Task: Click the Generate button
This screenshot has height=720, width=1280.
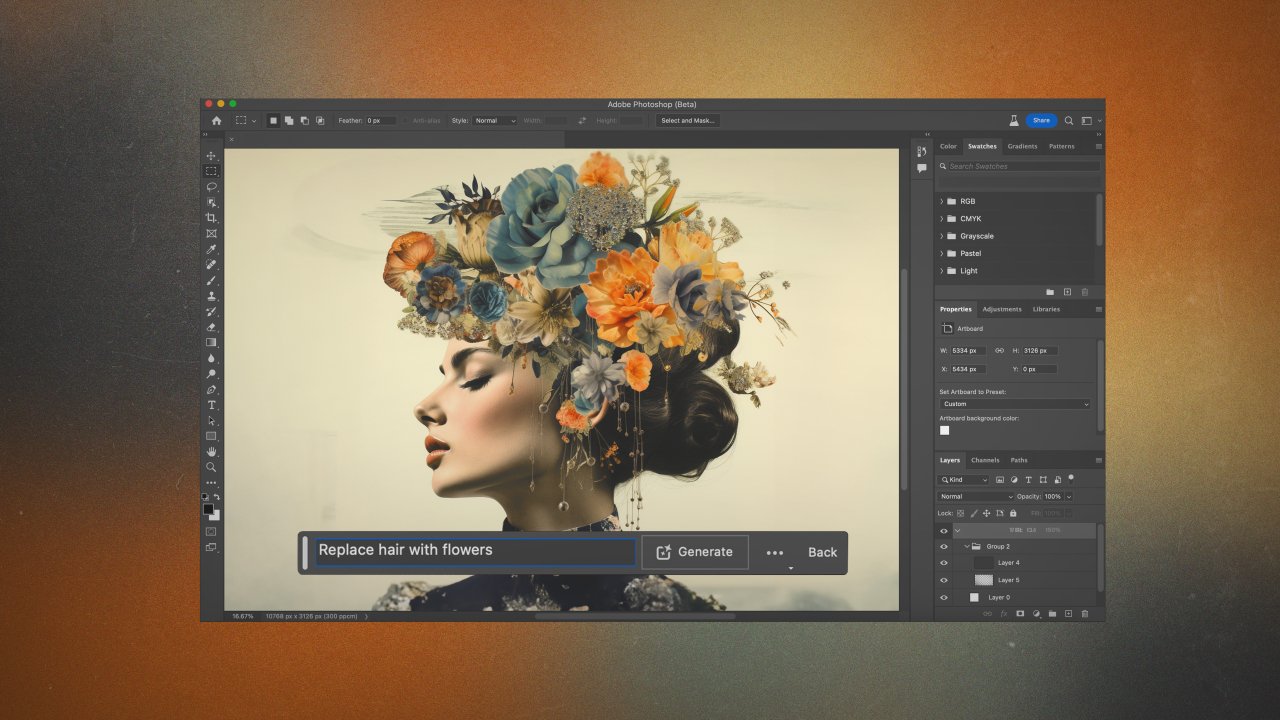Action: click(x=695, y=551)
